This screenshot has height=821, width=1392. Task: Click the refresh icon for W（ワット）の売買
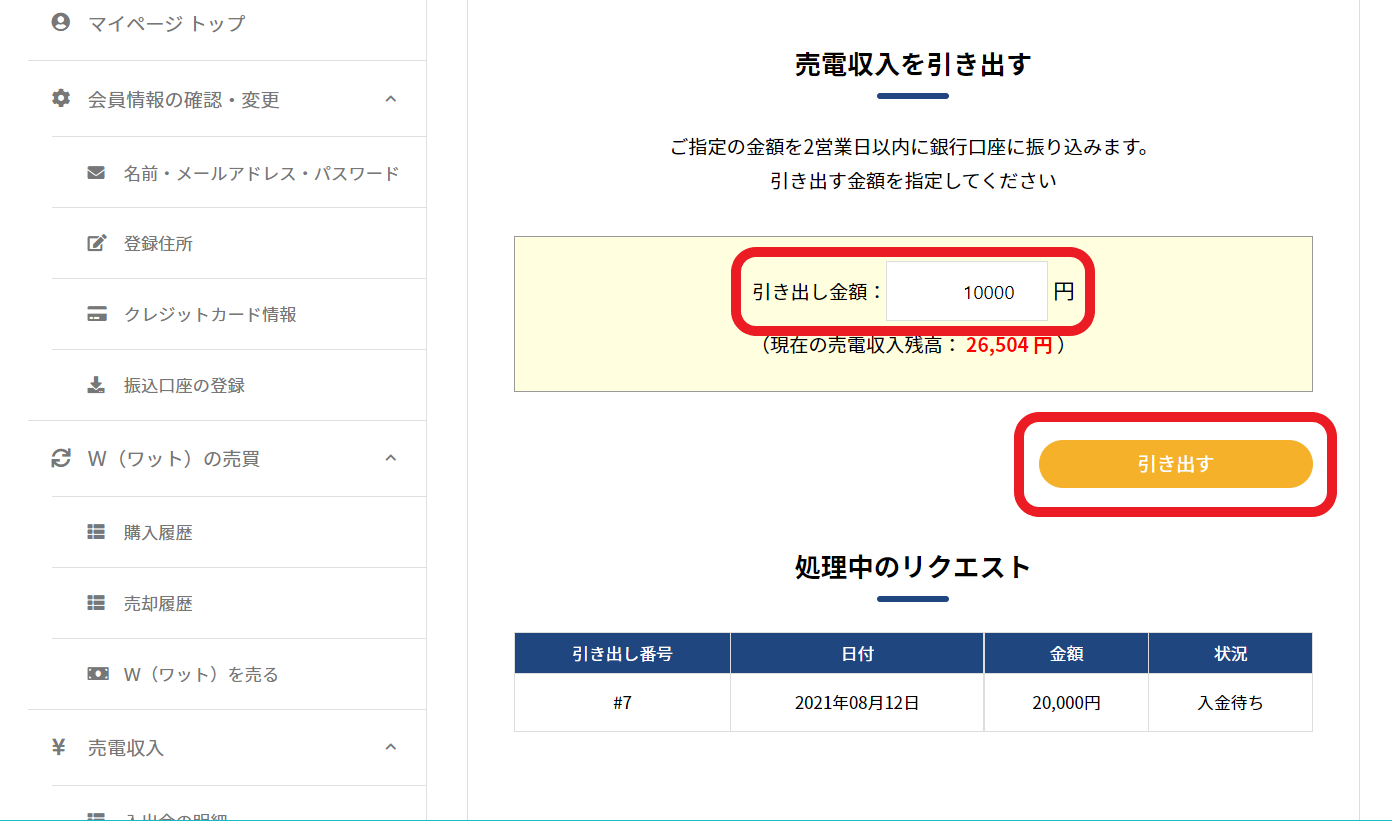pos(61,458)
